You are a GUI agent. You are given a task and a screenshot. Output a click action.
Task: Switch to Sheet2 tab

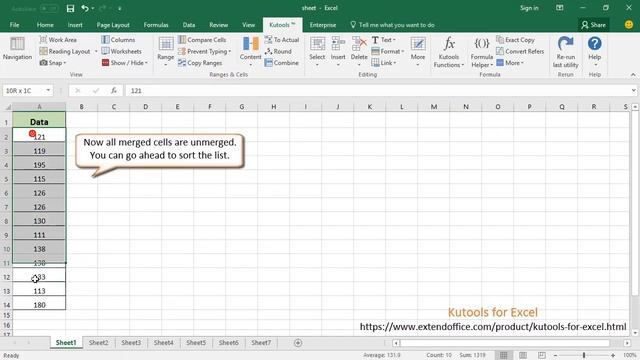99,343
